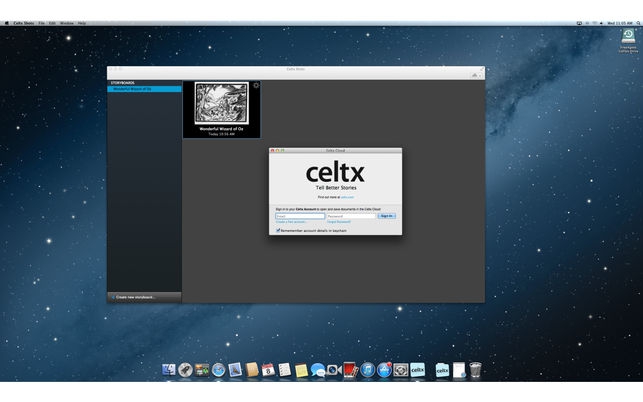Viewport: 643px width, 402px height.
Task: Select Wonderful Wizard of Oz in sidebar list
Action: 144,89
